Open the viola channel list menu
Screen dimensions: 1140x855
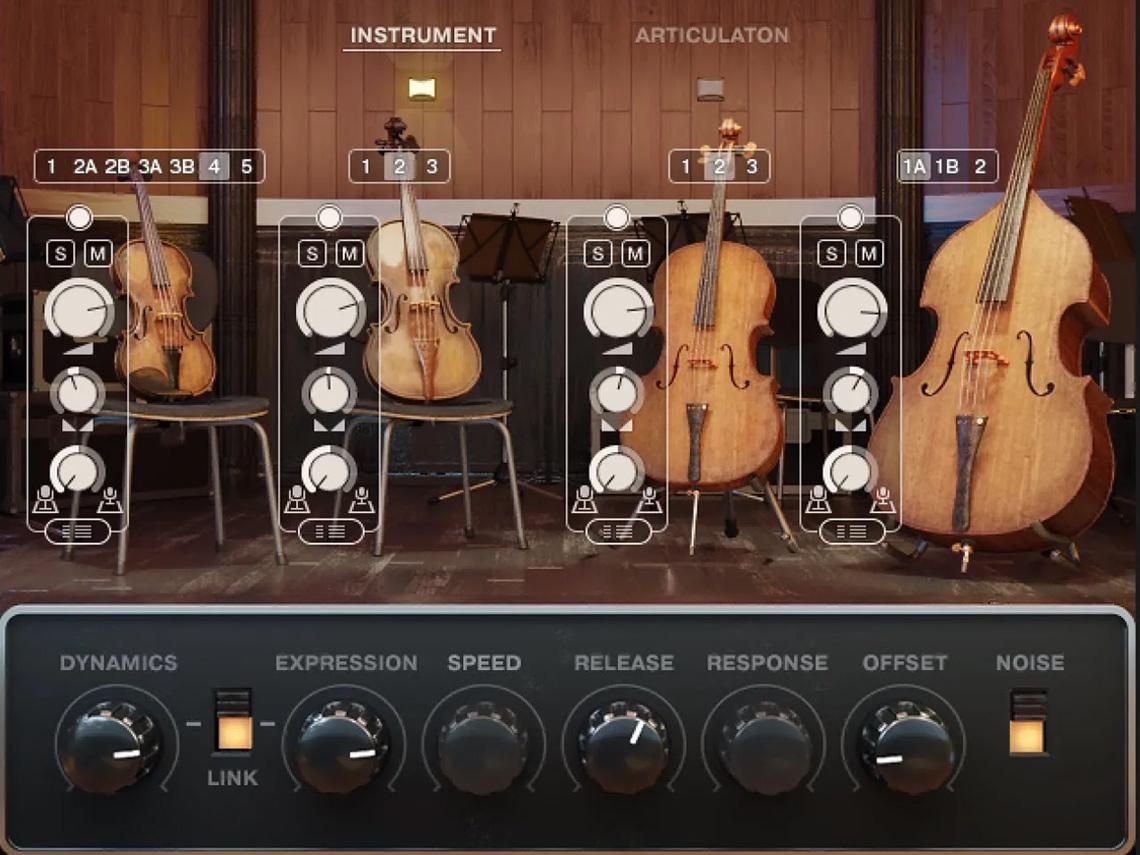(x=331, y=531)
